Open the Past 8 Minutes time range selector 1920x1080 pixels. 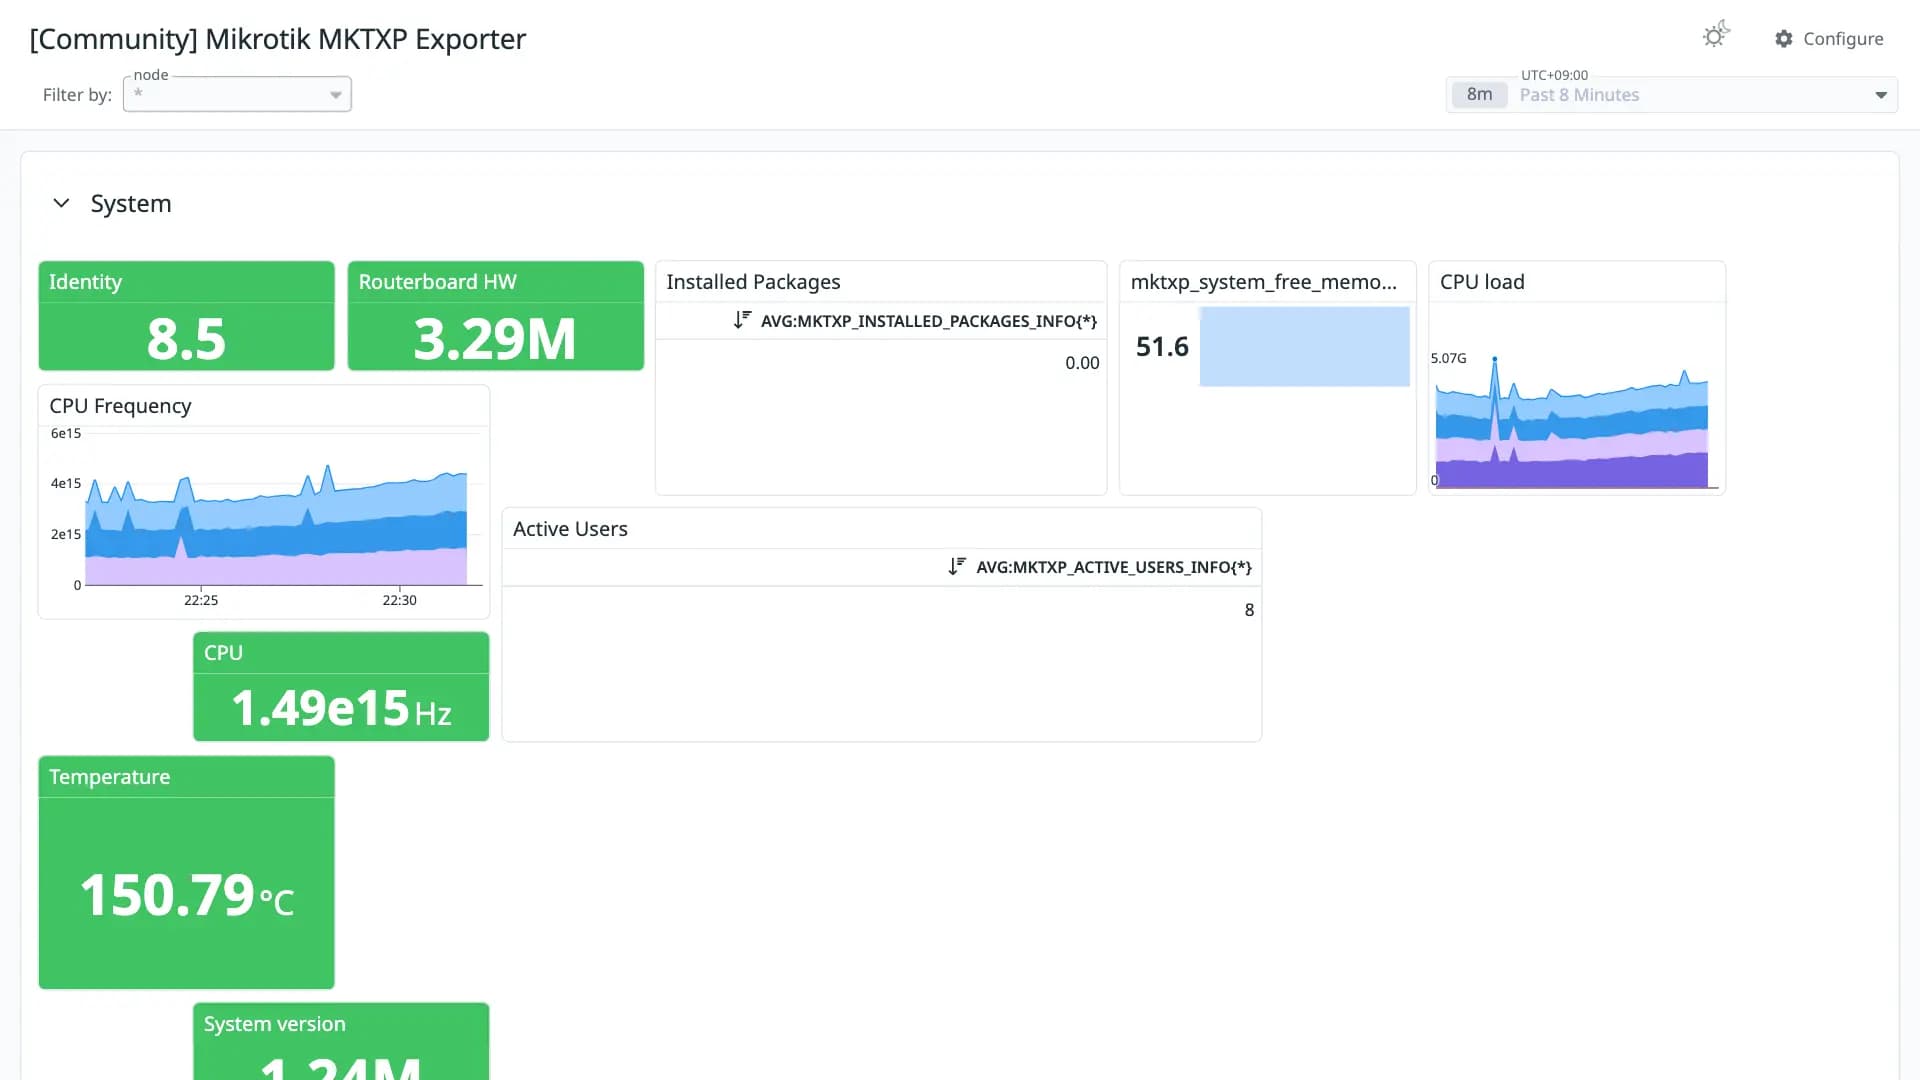point(1671,95)
